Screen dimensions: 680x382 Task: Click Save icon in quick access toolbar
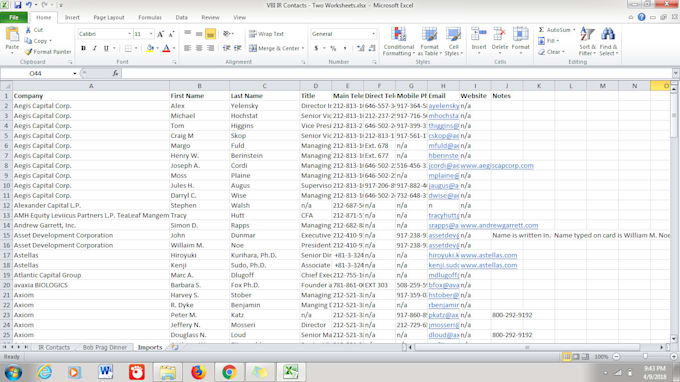click(18, 5)
